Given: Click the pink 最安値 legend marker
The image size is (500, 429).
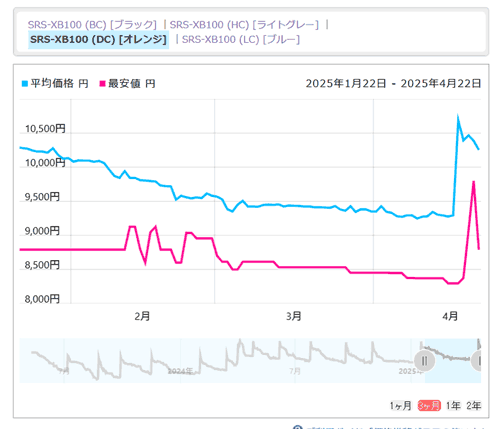Looking at the screenshot, I should point(103,84).
